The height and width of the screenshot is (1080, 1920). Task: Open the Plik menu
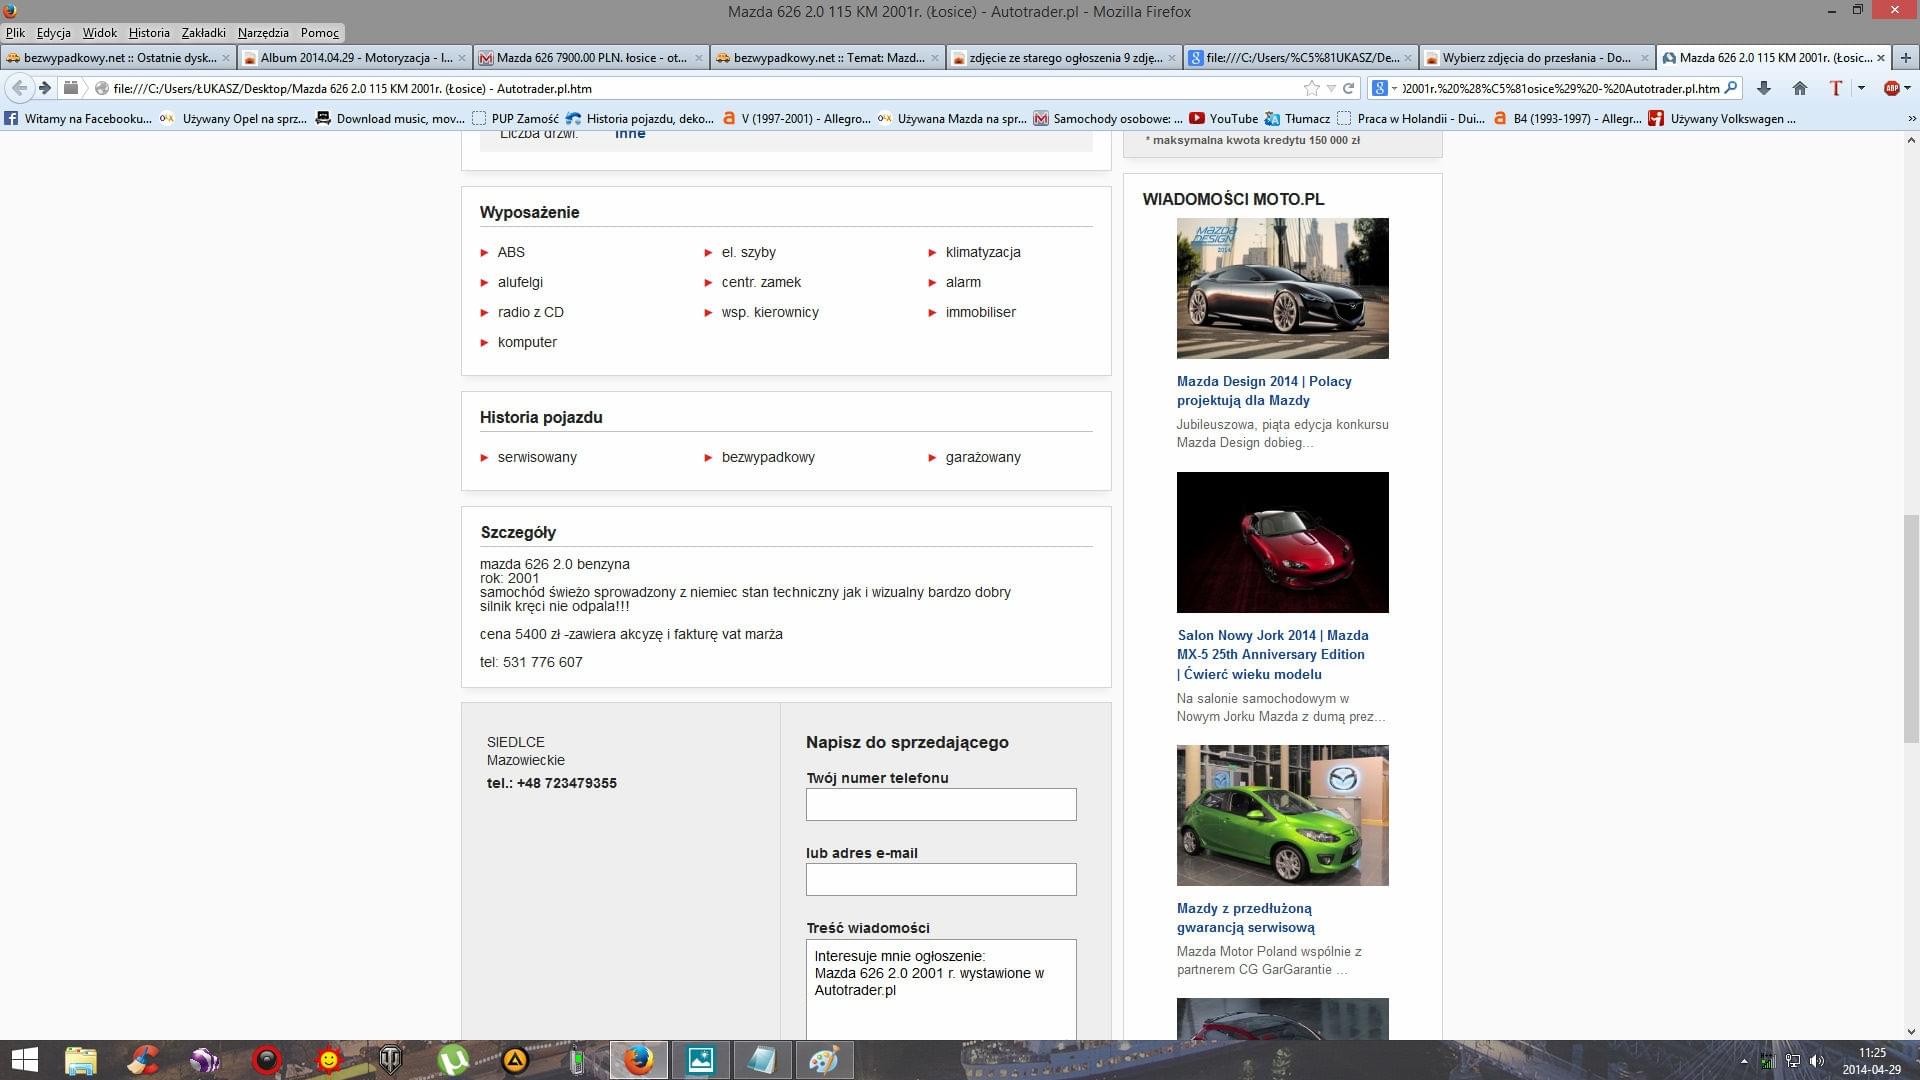pyautogui.click(x=15, y=33)
